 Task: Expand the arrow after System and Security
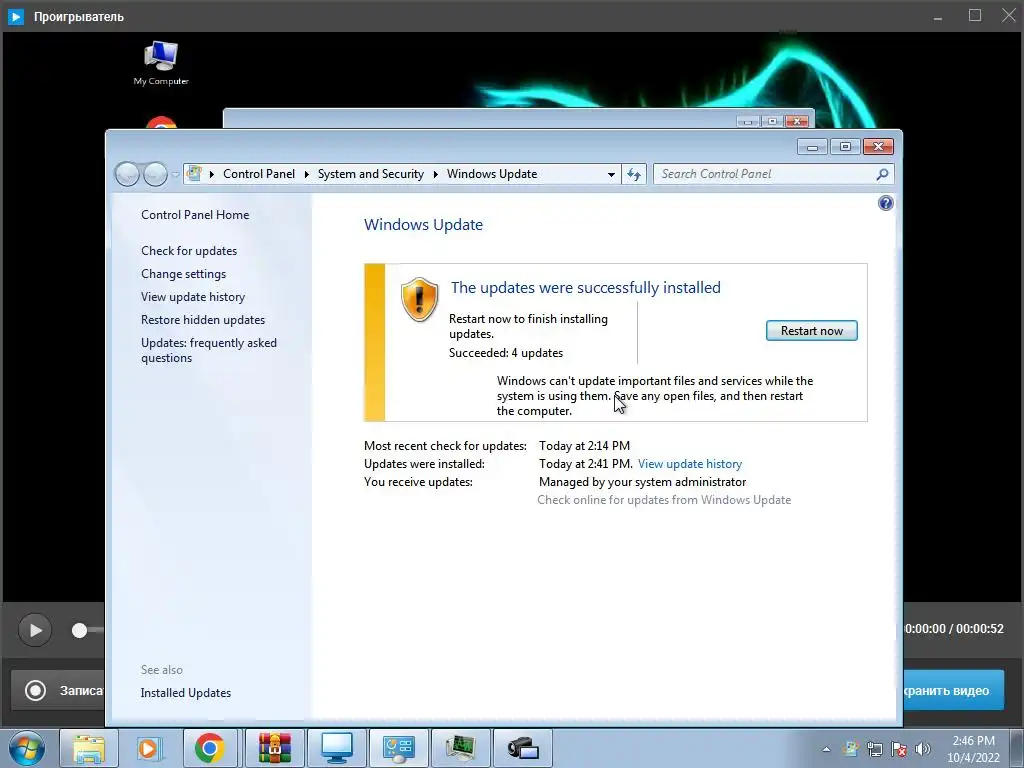(x=436, y=174)
